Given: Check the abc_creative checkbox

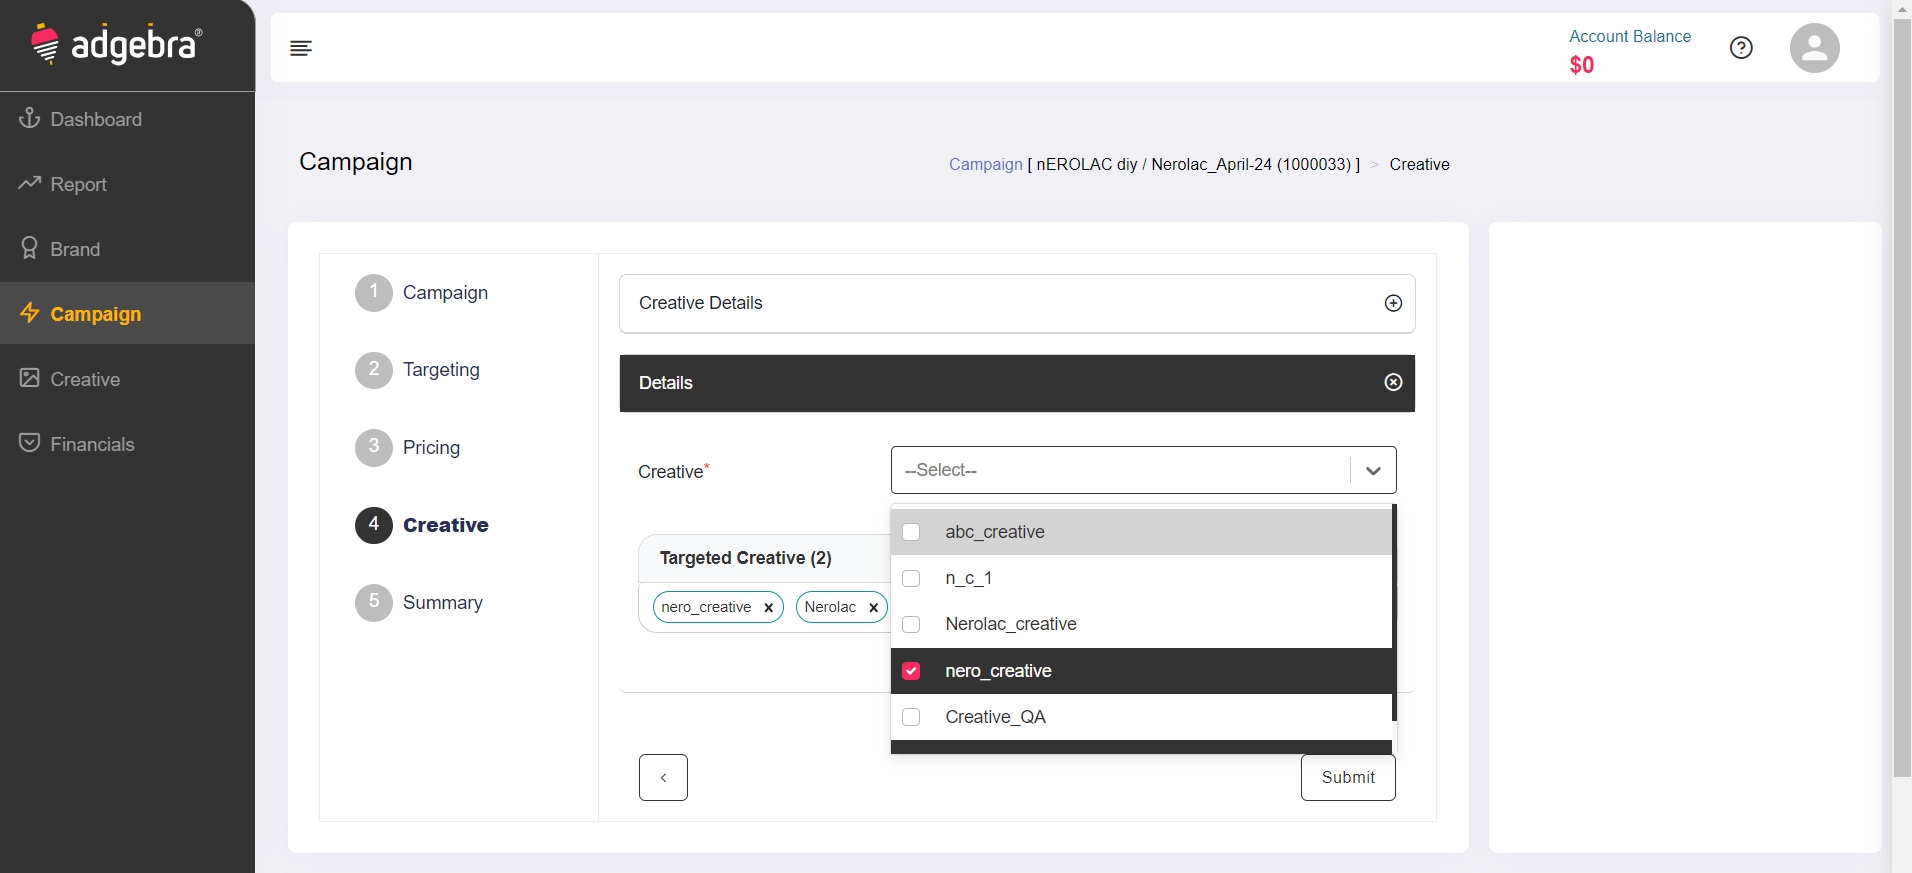Looking at the screenshot, I should pyautogui.click(x=911, y=532).
